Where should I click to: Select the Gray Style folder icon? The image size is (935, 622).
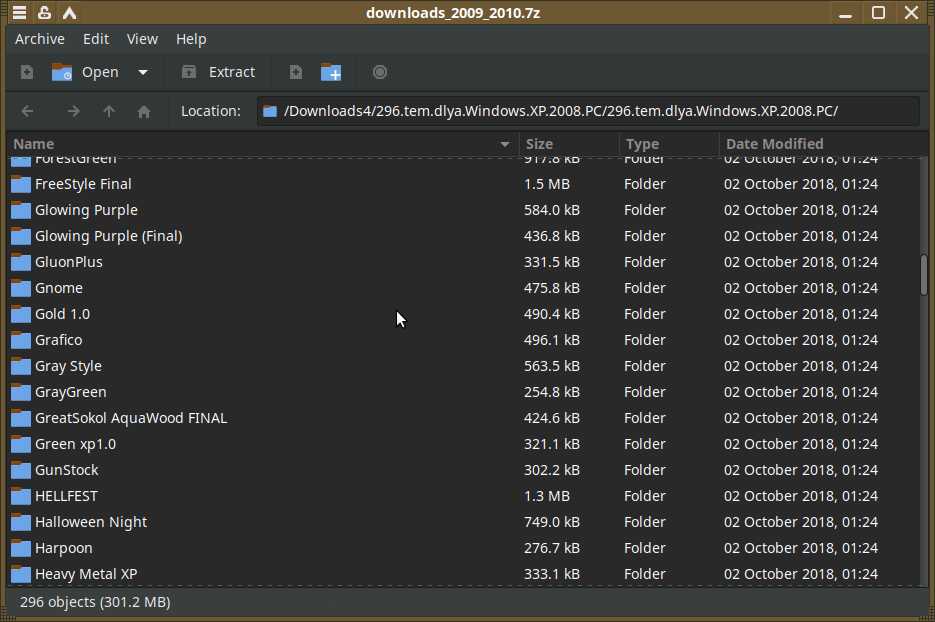tap(21, 366)
